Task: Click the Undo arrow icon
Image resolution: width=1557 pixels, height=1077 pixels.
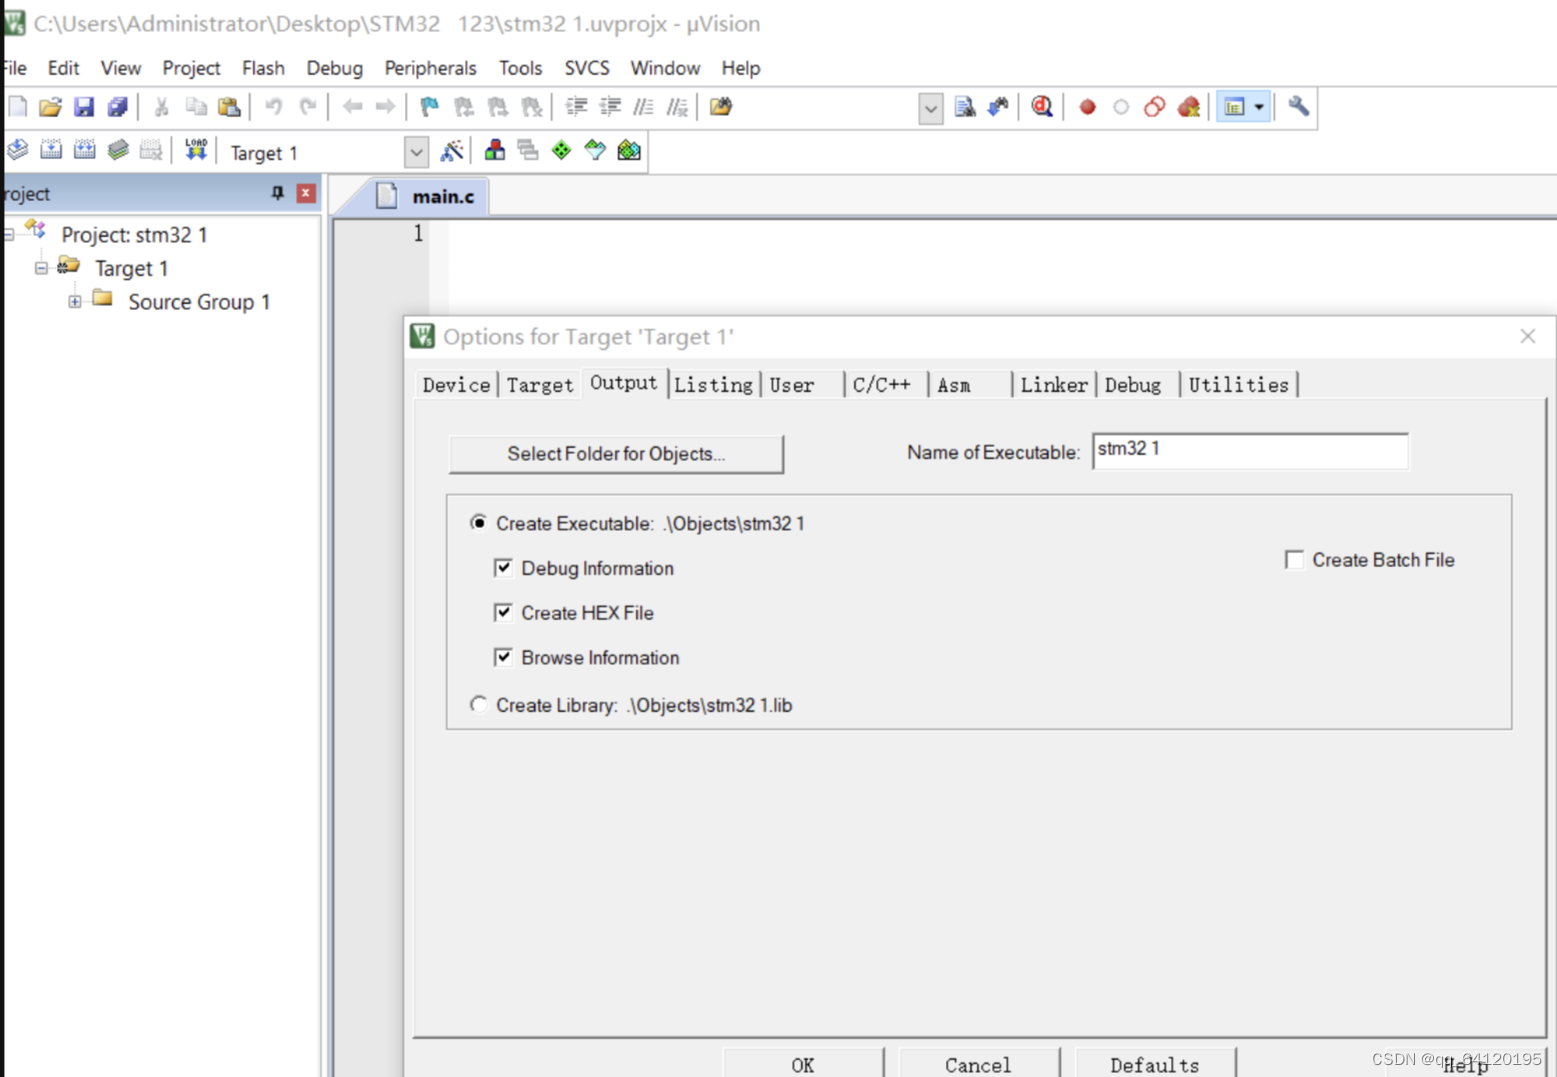Action: click(x=273, y=107)
